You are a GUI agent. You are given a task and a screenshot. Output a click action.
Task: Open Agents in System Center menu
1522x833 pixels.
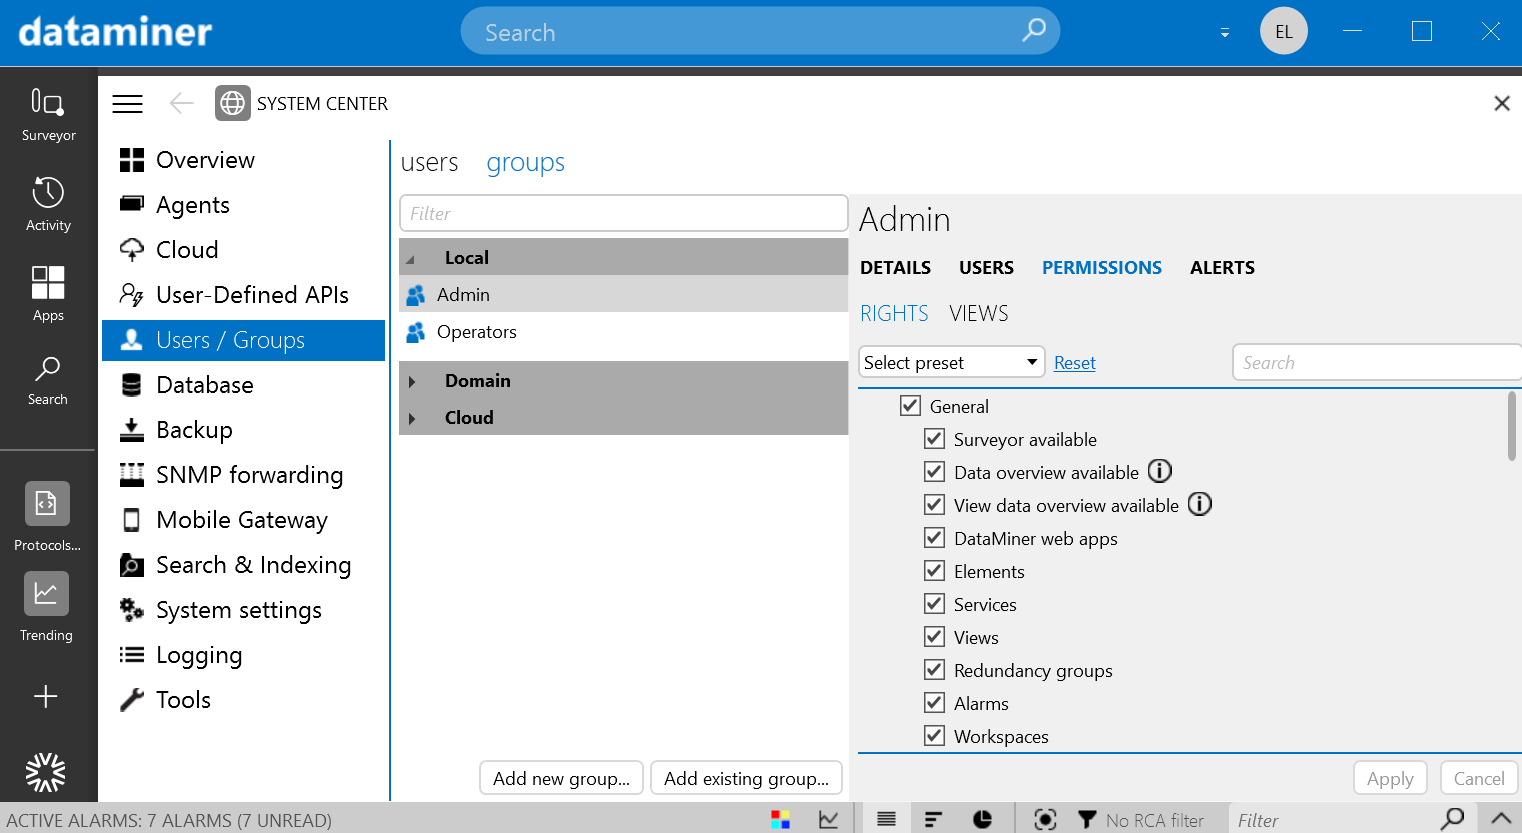243,205
